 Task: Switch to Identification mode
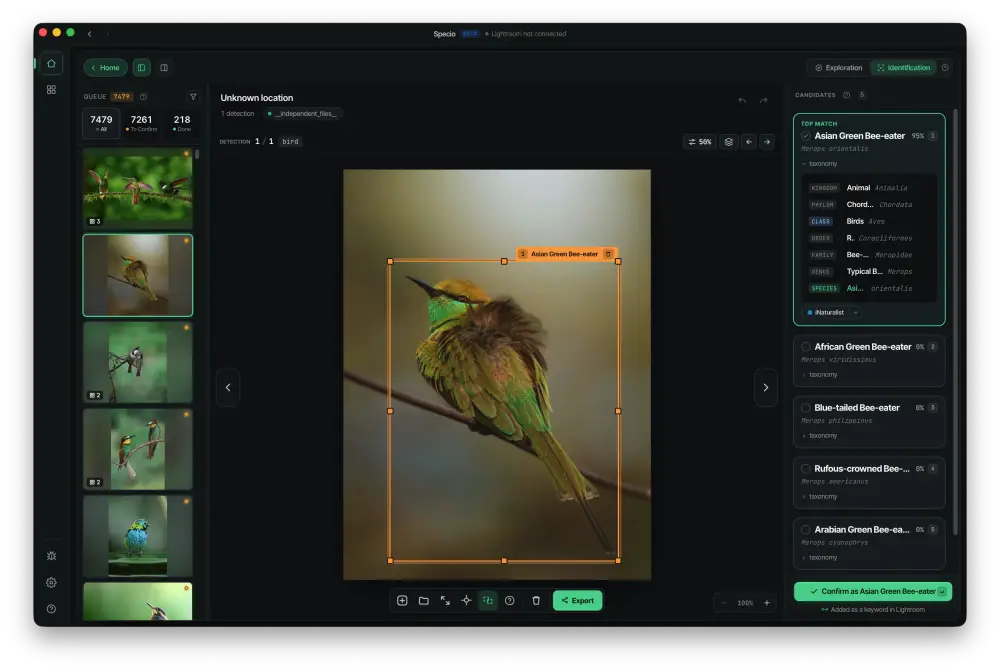tap(903, 68)
